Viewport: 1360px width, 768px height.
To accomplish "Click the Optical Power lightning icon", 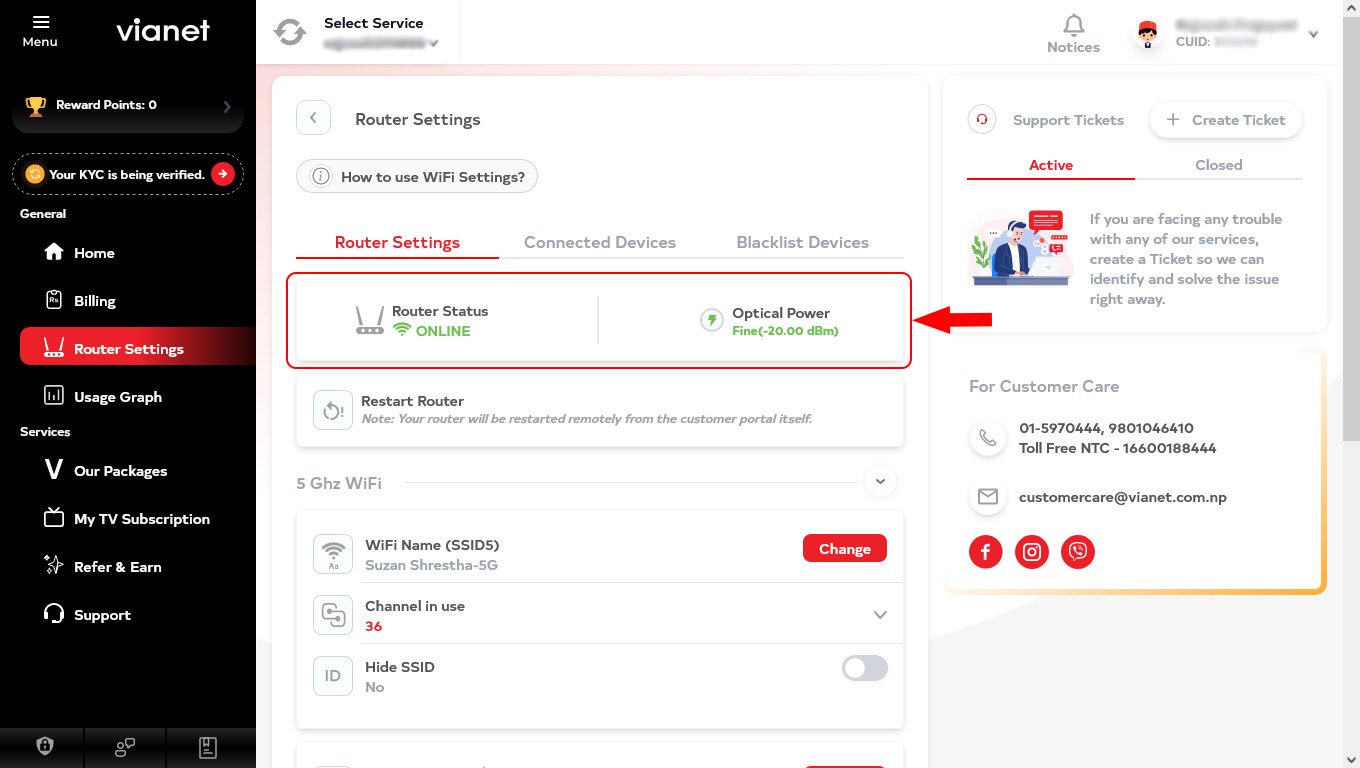I will point(711,320).
